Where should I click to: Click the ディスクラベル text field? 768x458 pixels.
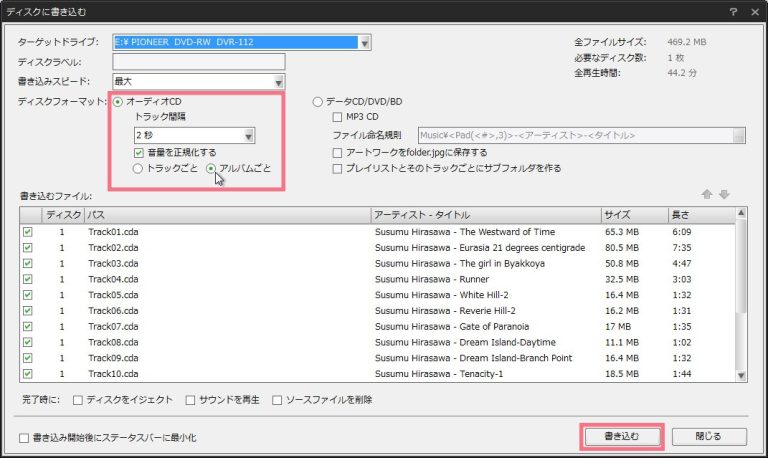click(199, 62)
